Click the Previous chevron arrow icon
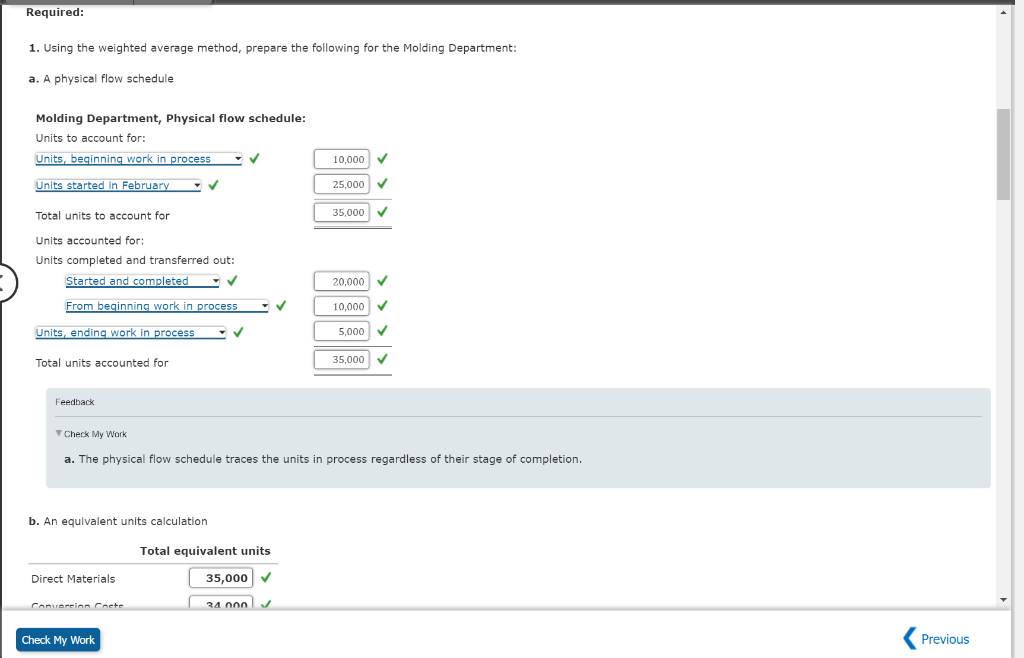1024x658 pixels. pos(909,638)
